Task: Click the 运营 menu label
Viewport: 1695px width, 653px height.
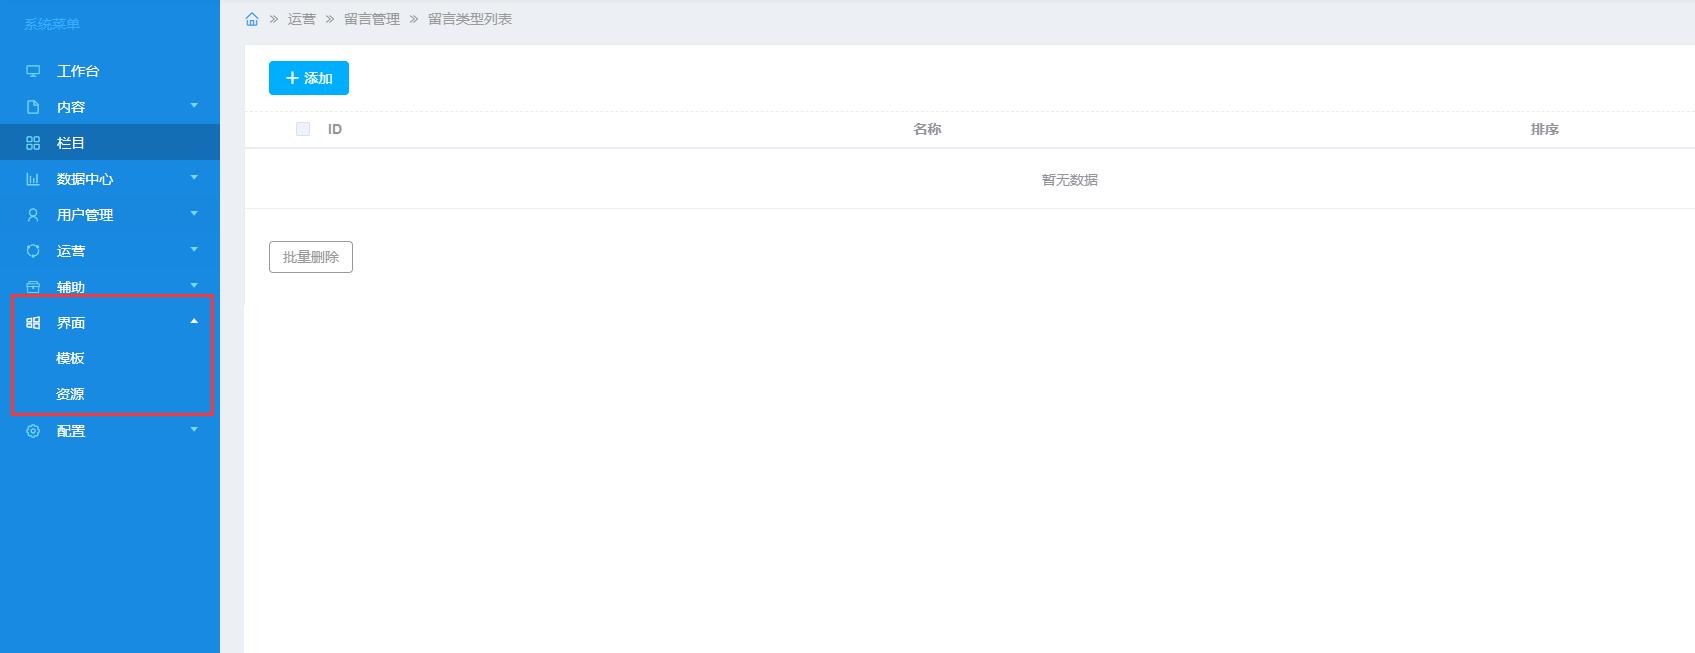Action: (x=71, y=251)
